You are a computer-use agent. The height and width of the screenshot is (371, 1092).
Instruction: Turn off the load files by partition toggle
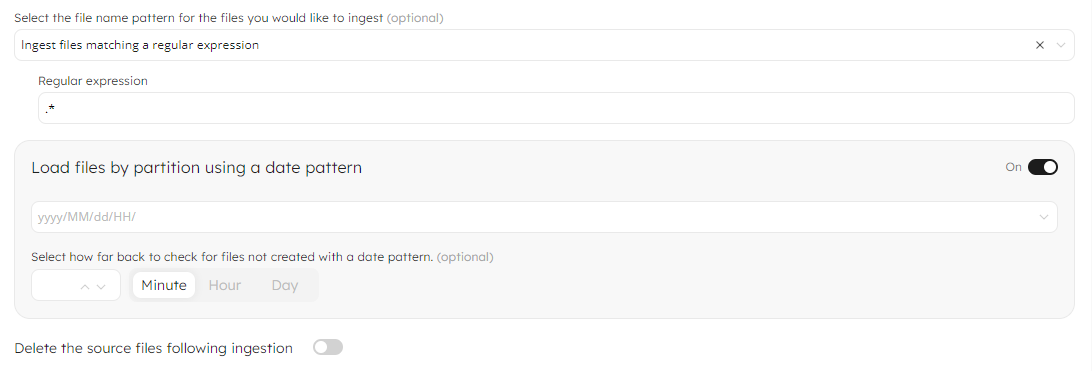pyautogui.click(x=1043, y=167)
